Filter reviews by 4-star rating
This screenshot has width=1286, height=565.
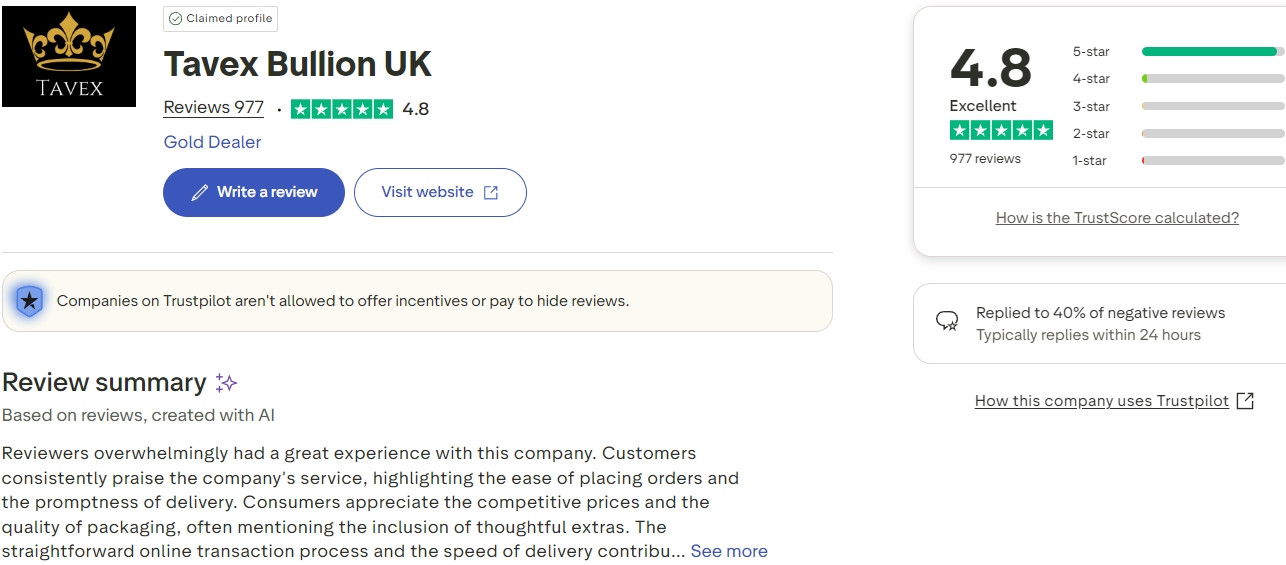[x=1091, y=78]
